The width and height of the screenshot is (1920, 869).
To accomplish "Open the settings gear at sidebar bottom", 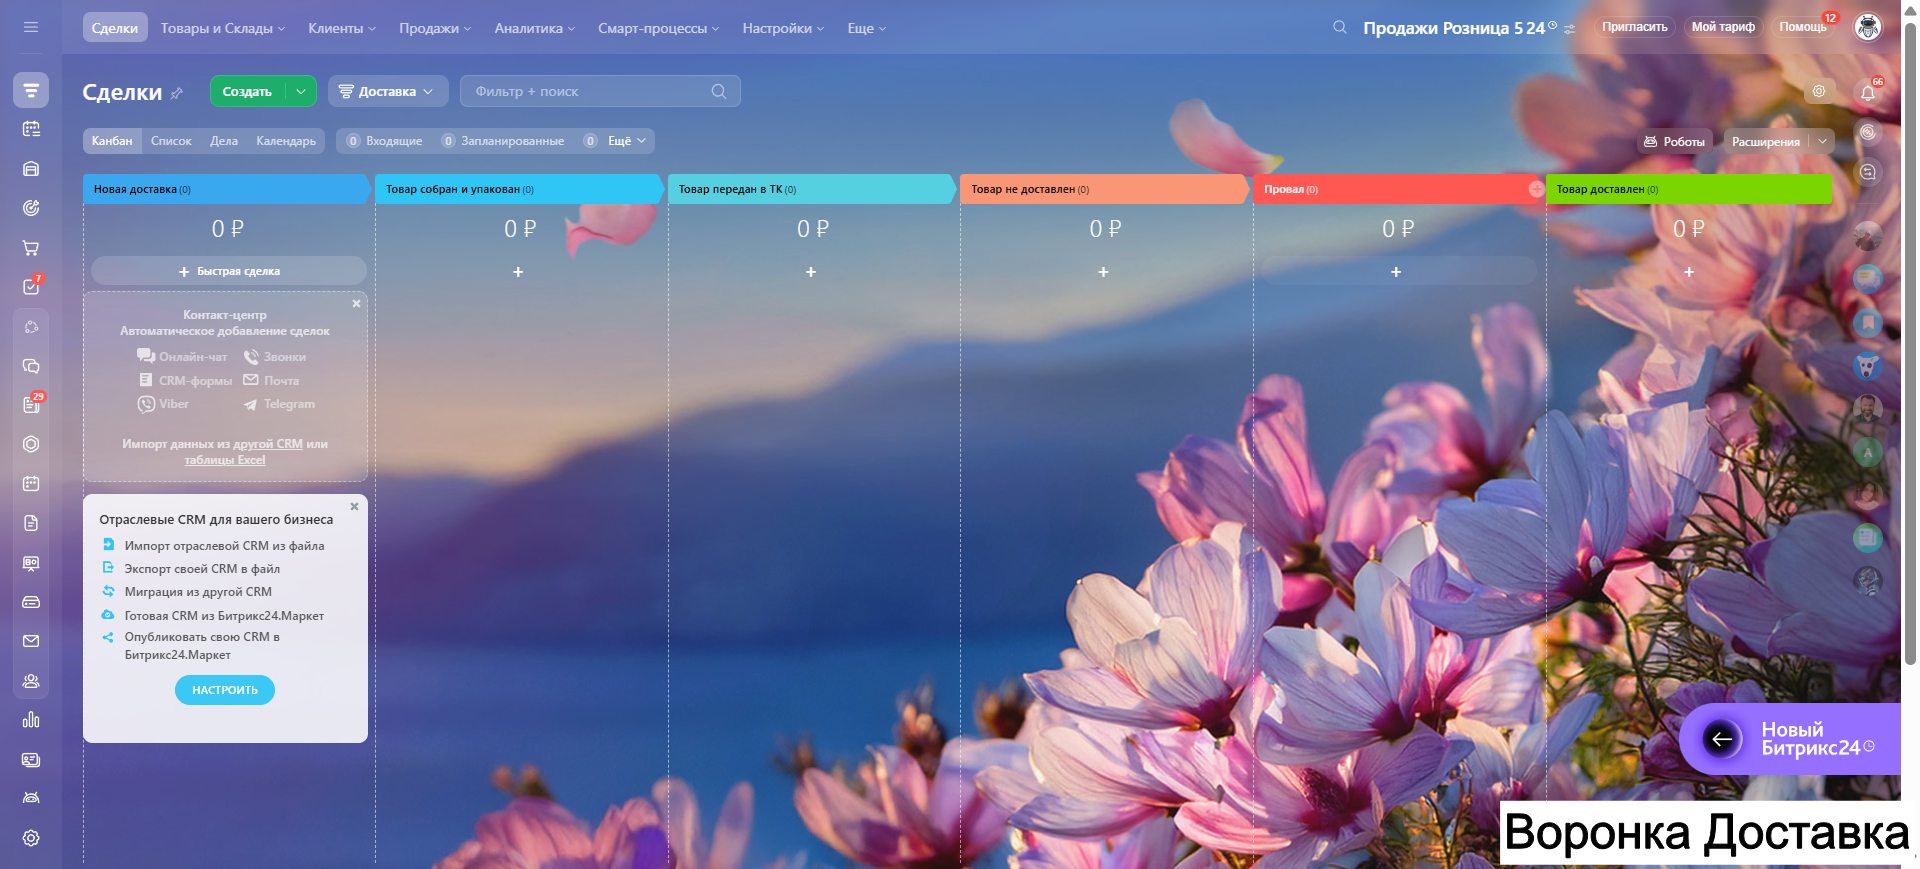I will 31,838.
